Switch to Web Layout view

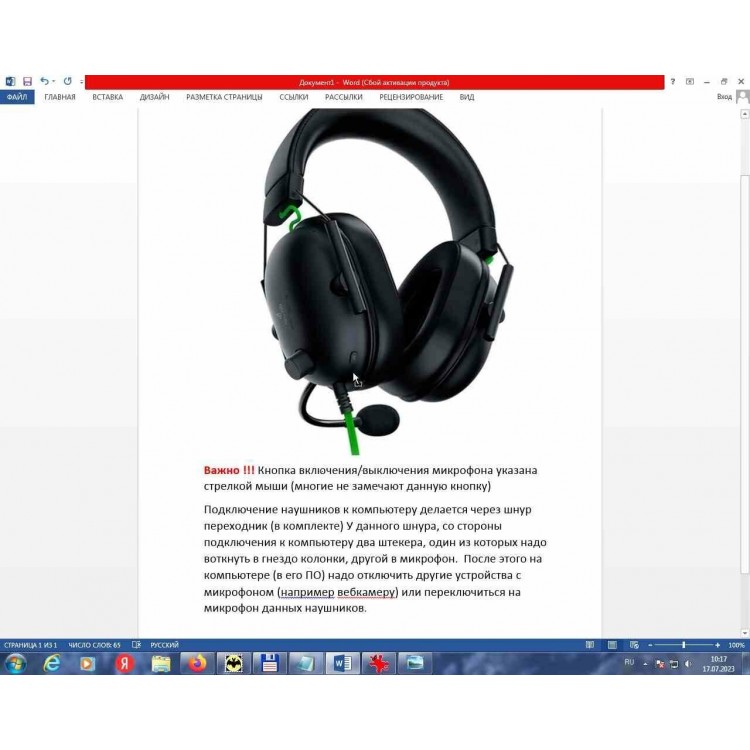pos(634,645)
